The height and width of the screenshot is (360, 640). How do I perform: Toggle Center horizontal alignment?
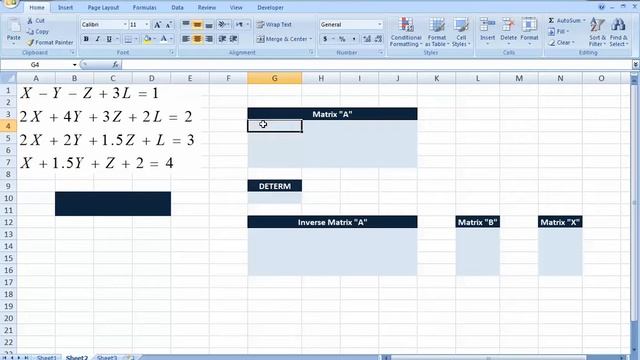[197, 39]
